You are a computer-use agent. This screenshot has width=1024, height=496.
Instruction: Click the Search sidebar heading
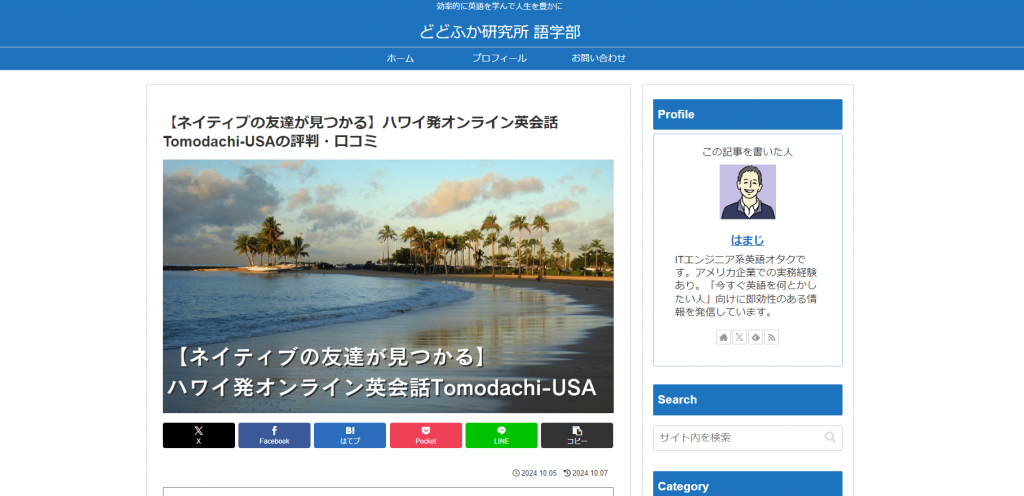(748, 399)
